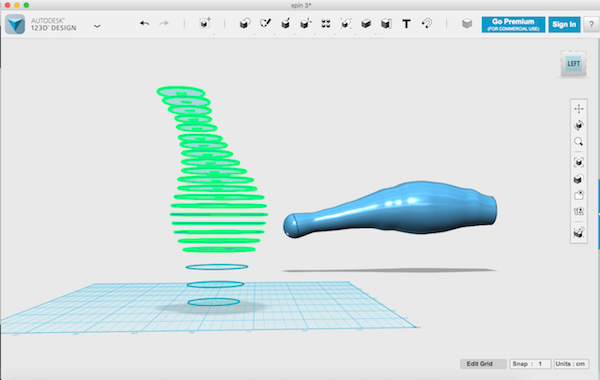
Task: Select the lowest blue ellipse on the grid
Action: 214,302
